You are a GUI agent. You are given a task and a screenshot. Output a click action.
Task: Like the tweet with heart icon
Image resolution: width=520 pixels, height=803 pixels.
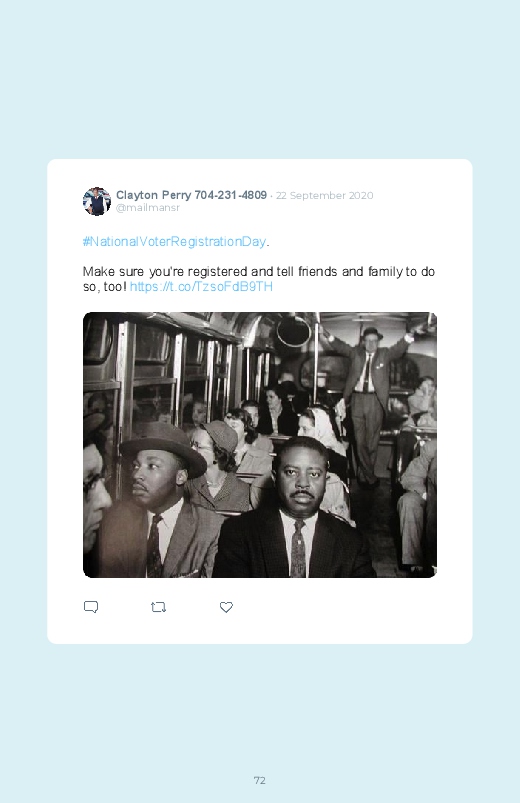[226, 607]
